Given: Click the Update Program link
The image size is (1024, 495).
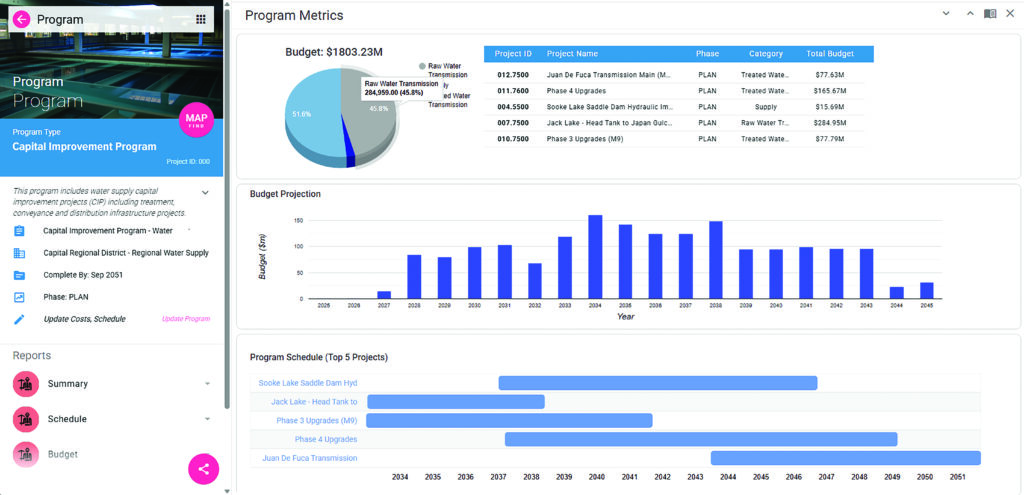Looking at the screenshot, I should (x=186, y=319).
